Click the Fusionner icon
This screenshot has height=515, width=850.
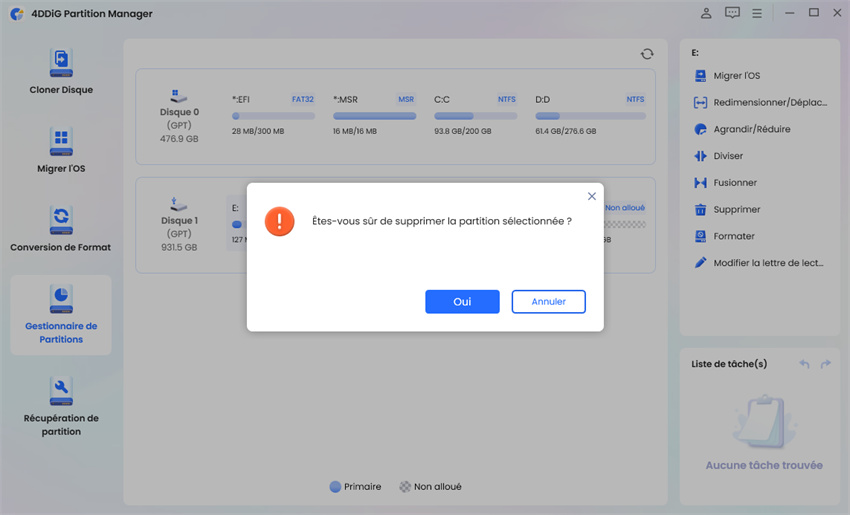point(700,183)
